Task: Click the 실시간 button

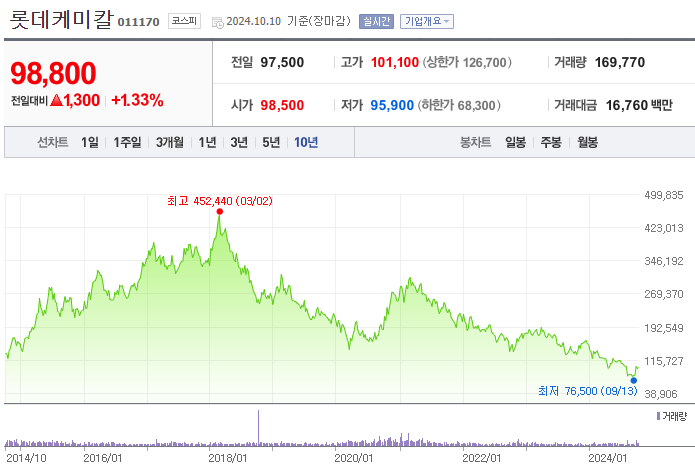Action: (x=376, y=21)
